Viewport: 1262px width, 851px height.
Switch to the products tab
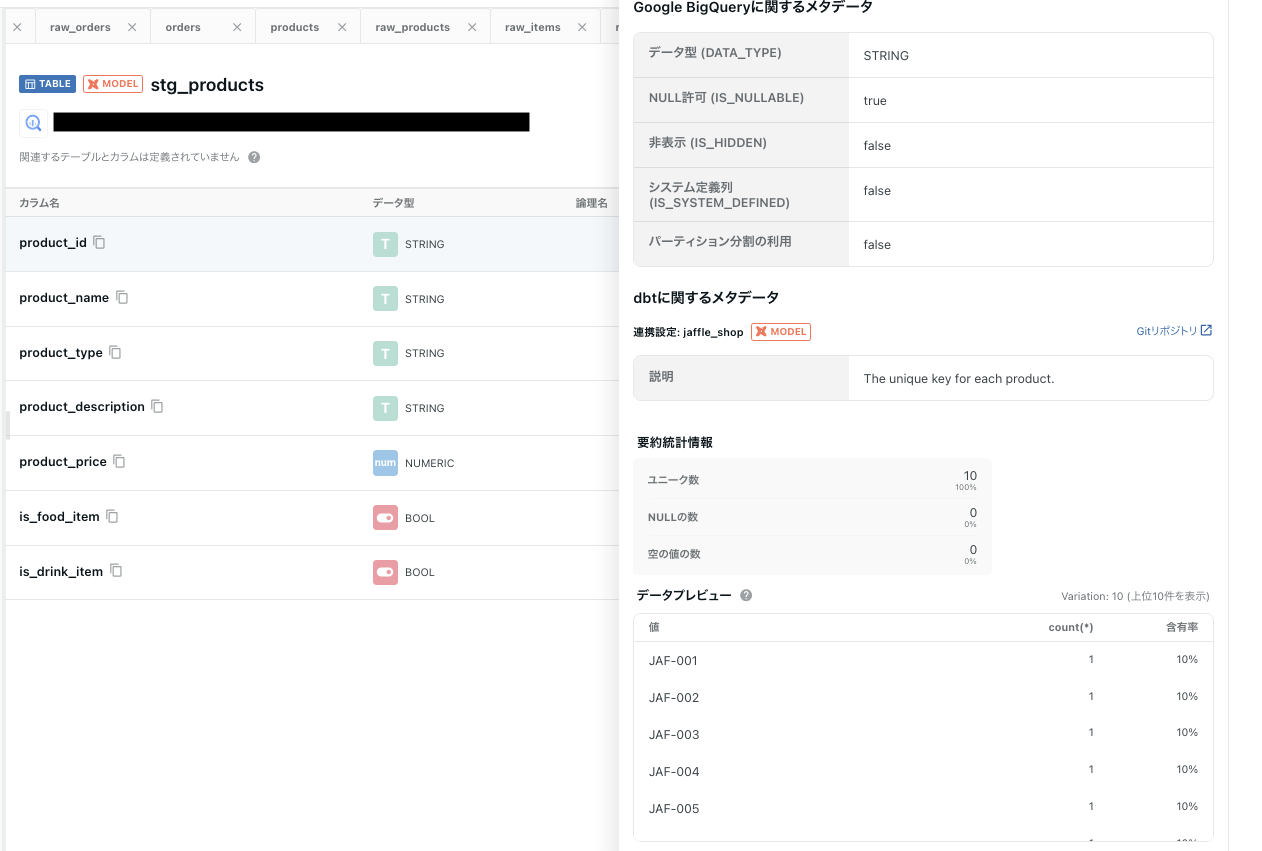pyautogui.click(x=293, y=27)
